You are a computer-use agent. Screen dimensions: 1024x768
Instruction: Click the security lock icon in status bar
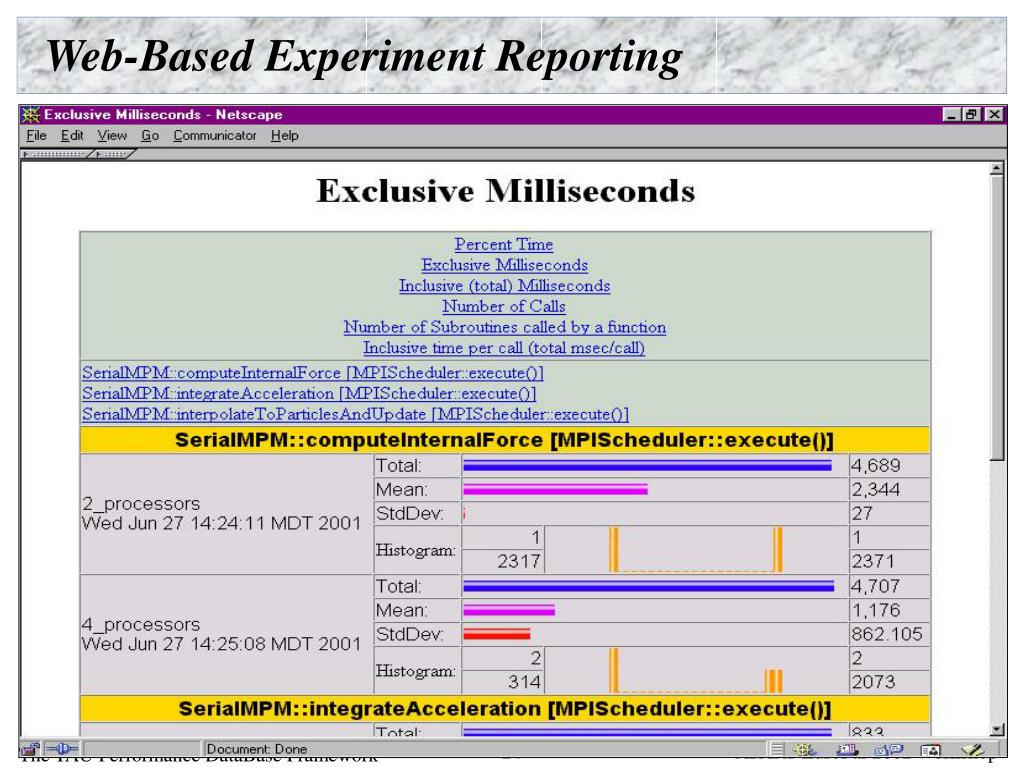pos(29,748)
